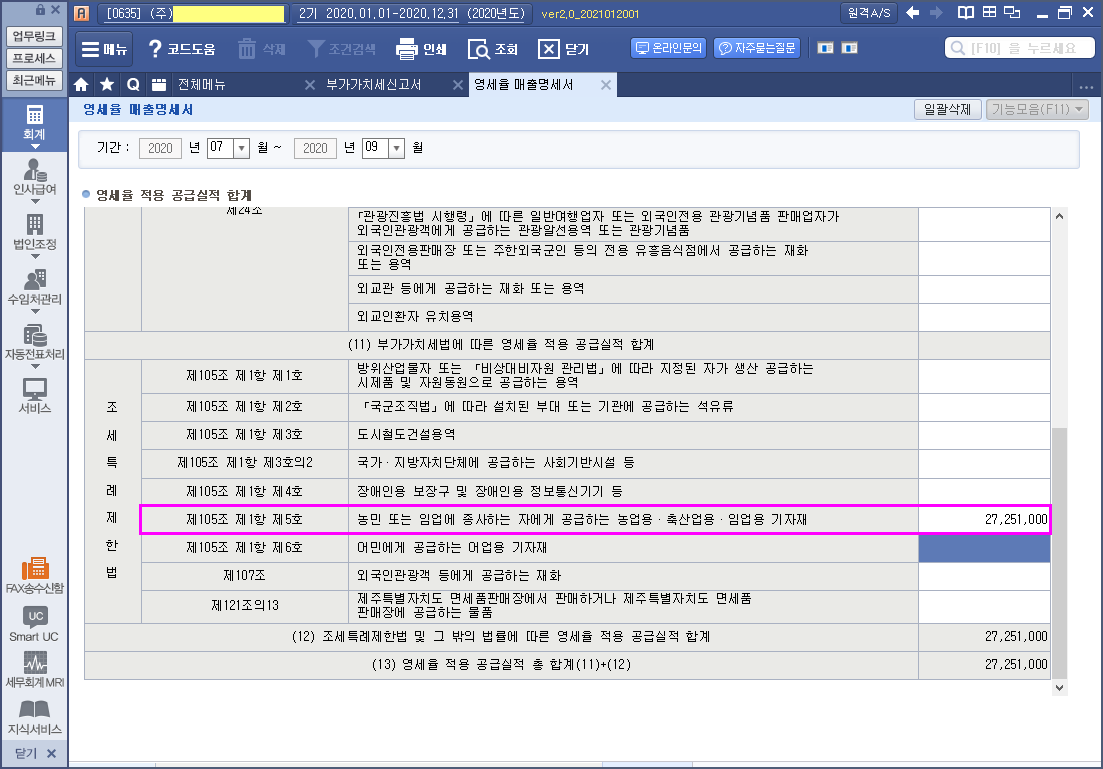Image resolution: width=1103 pixels, height=769 pixels.
Task: Navigate back with the left arrow
Action: [x=913, y=13]
